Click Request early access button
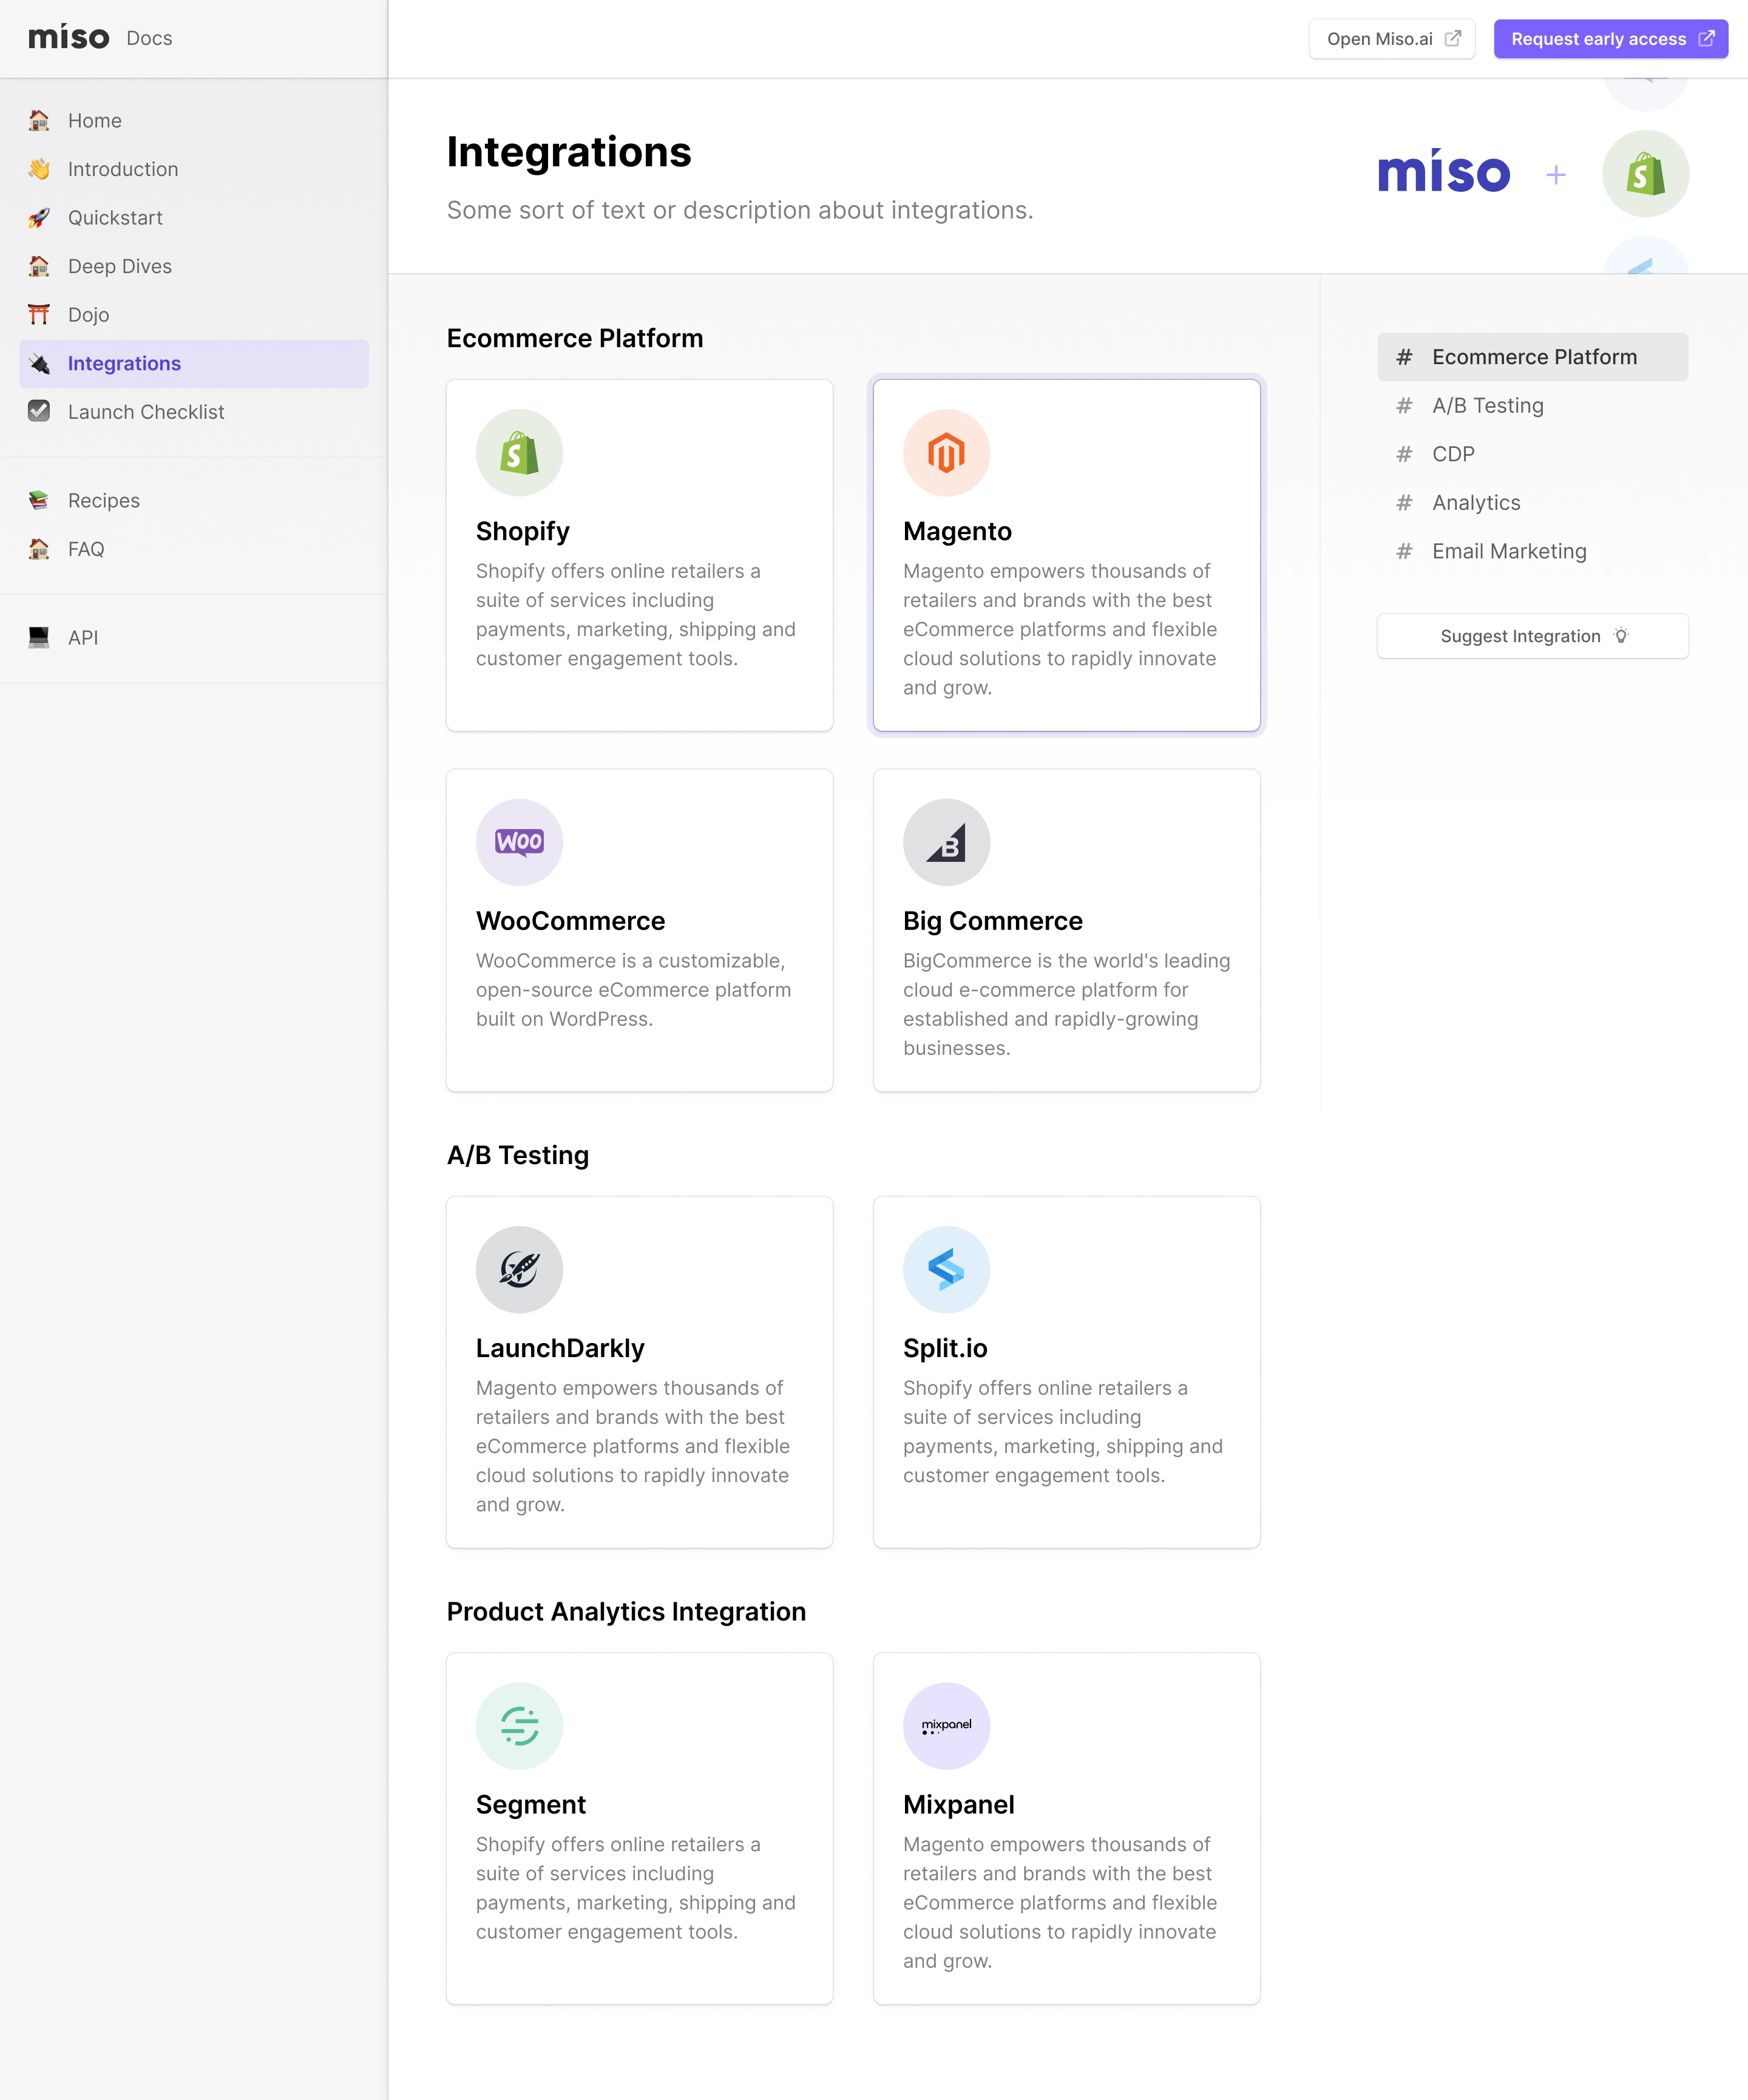The width and height of the screenshot is (1748, 2100). (x=1610, y=39)
